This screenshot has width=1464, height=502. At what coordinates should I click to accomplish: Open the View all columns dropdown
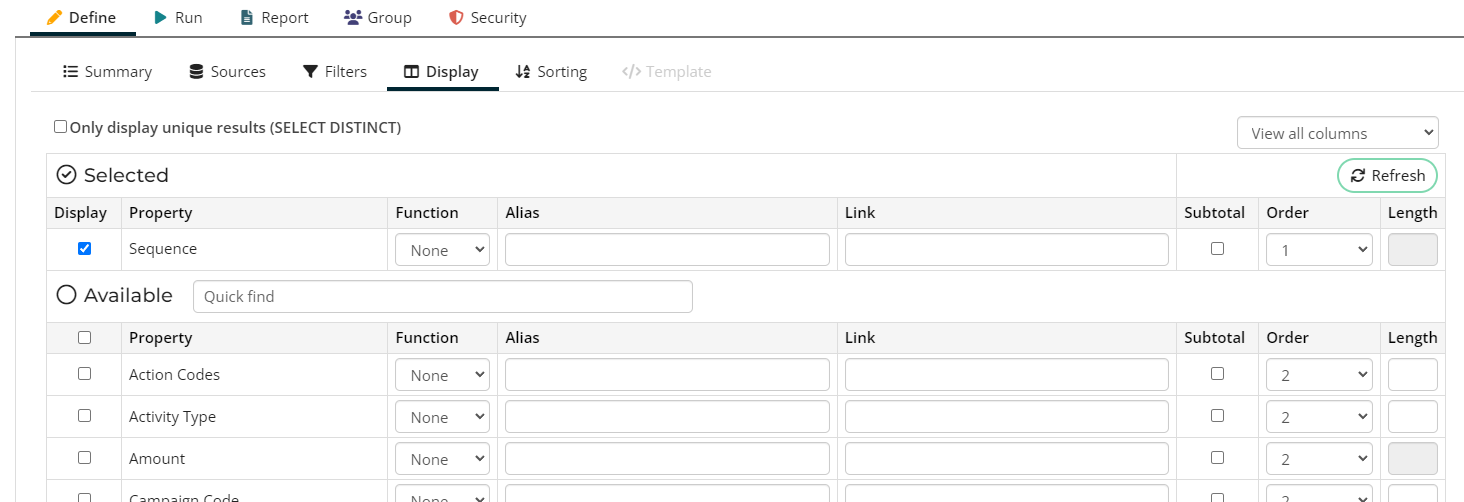1337,133
